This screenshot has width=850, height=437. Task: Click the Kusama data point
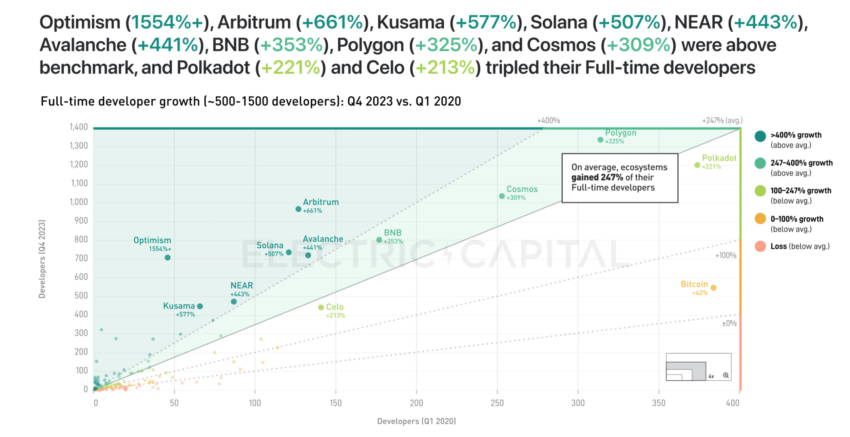click(x=200, y=306)
